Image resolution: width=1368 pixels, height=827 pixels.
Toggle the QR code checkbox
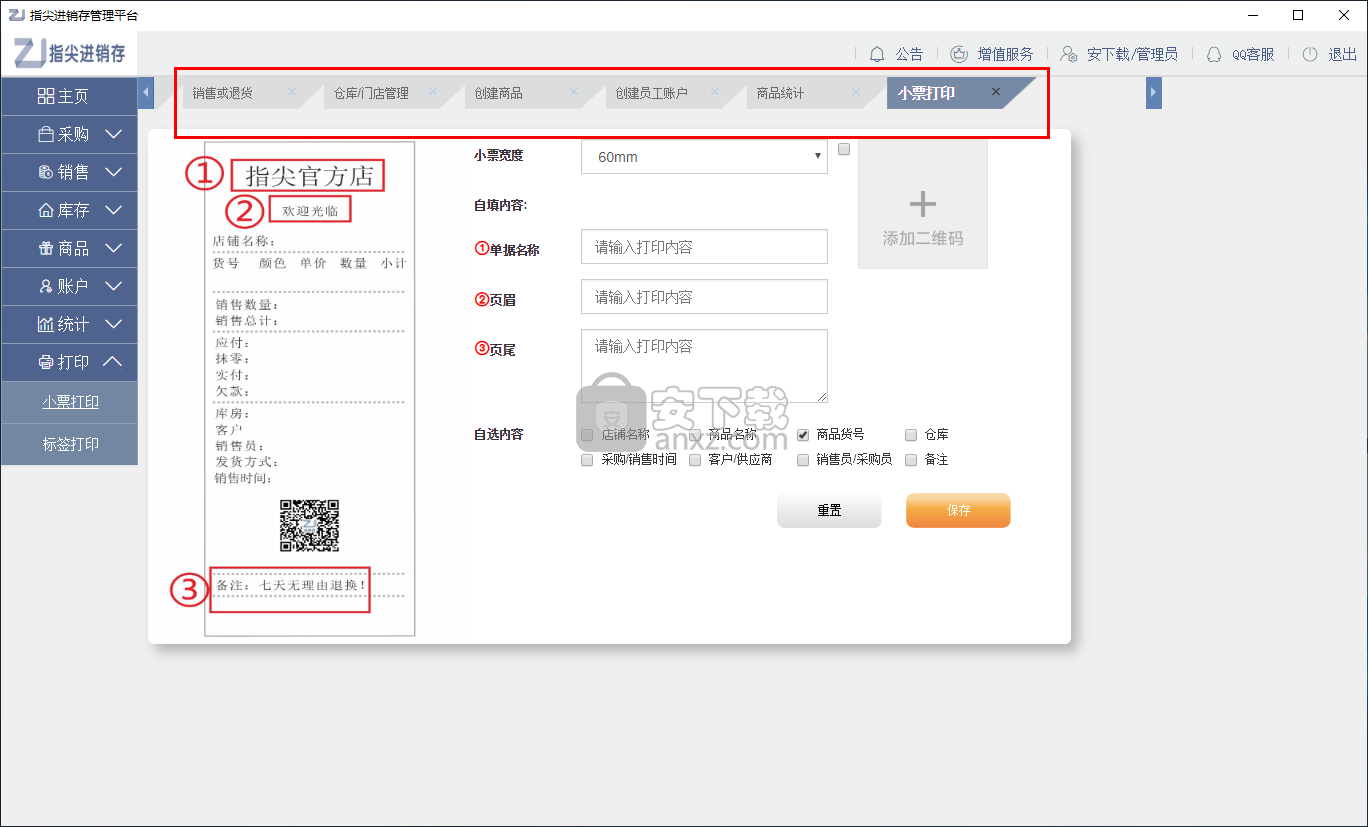tap(844, 149)
